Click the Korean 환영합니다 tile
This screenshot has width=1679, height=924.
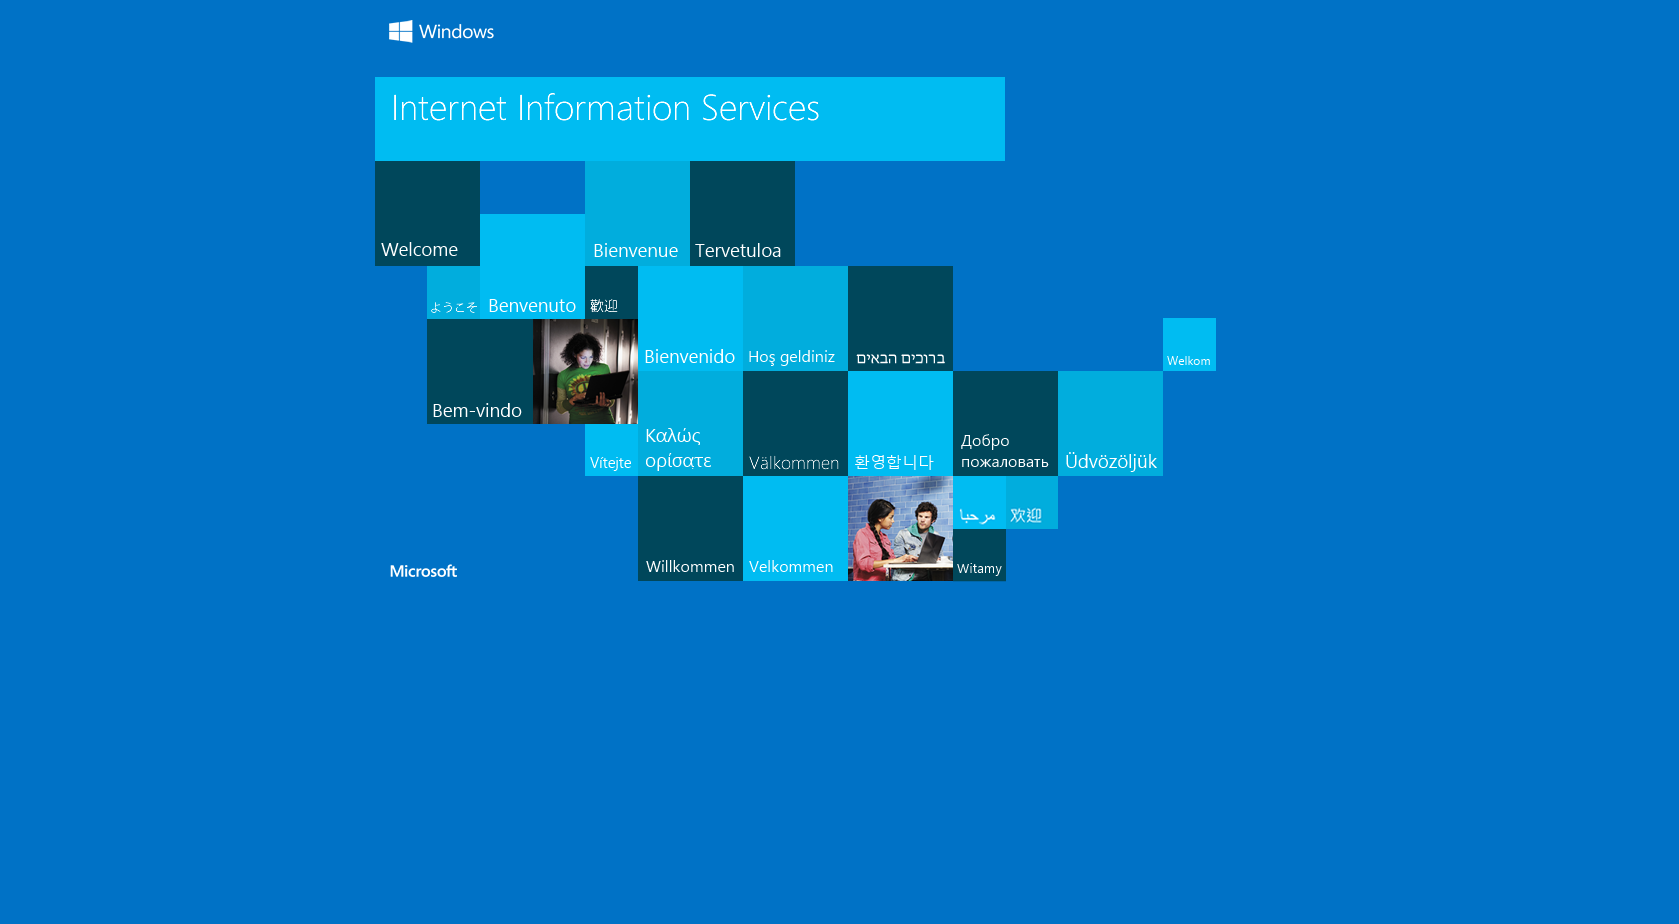click(900, 423)
